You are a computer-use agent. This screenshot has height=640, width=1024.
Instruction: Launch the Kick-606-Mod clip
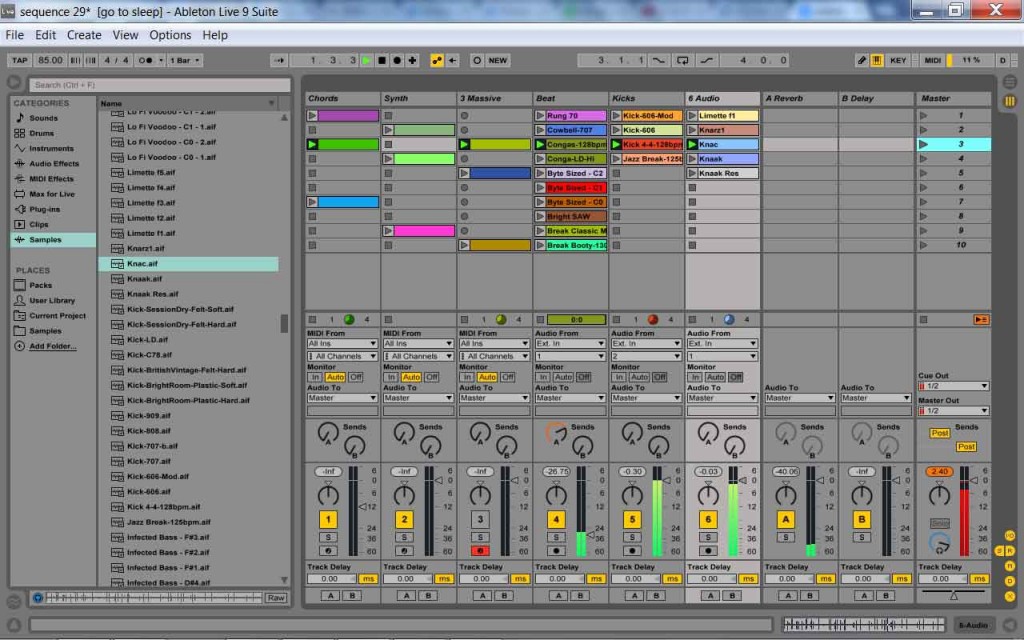[616, 116]
